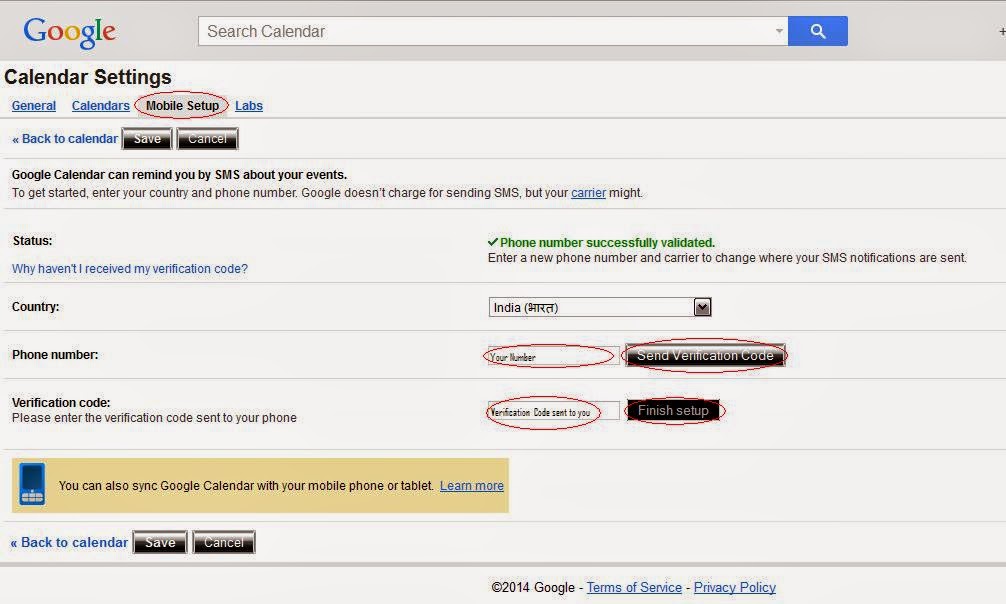
Task: Click the verification code input field
Action: point(554,411)
